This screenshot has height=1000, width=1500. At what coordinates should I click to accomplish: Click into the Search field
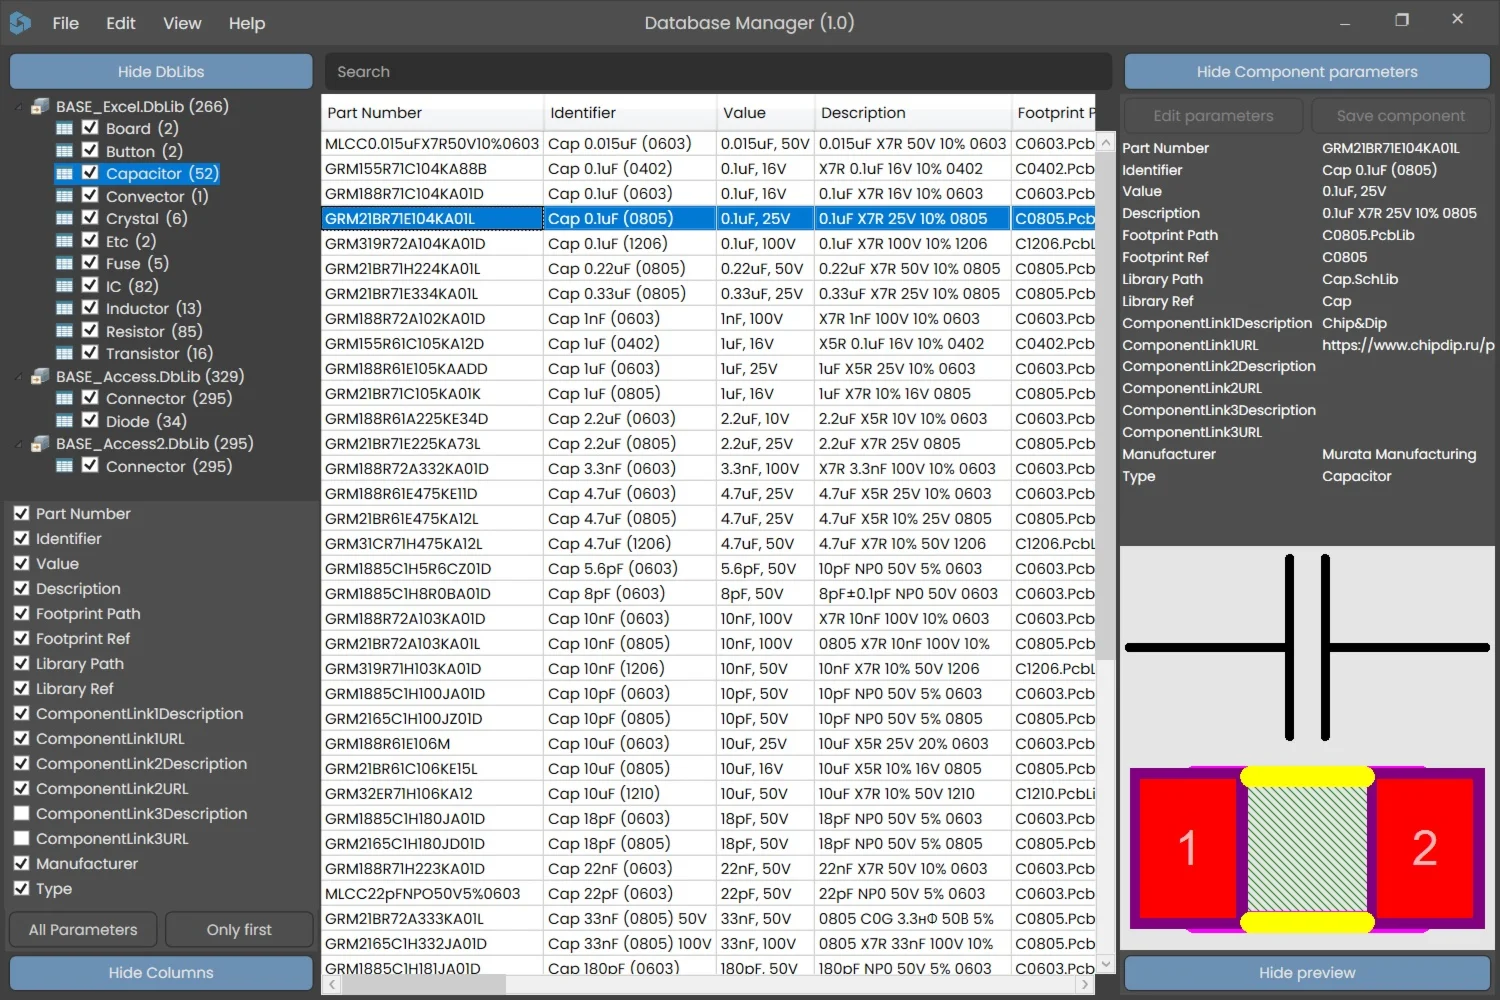tap(717, 72)
